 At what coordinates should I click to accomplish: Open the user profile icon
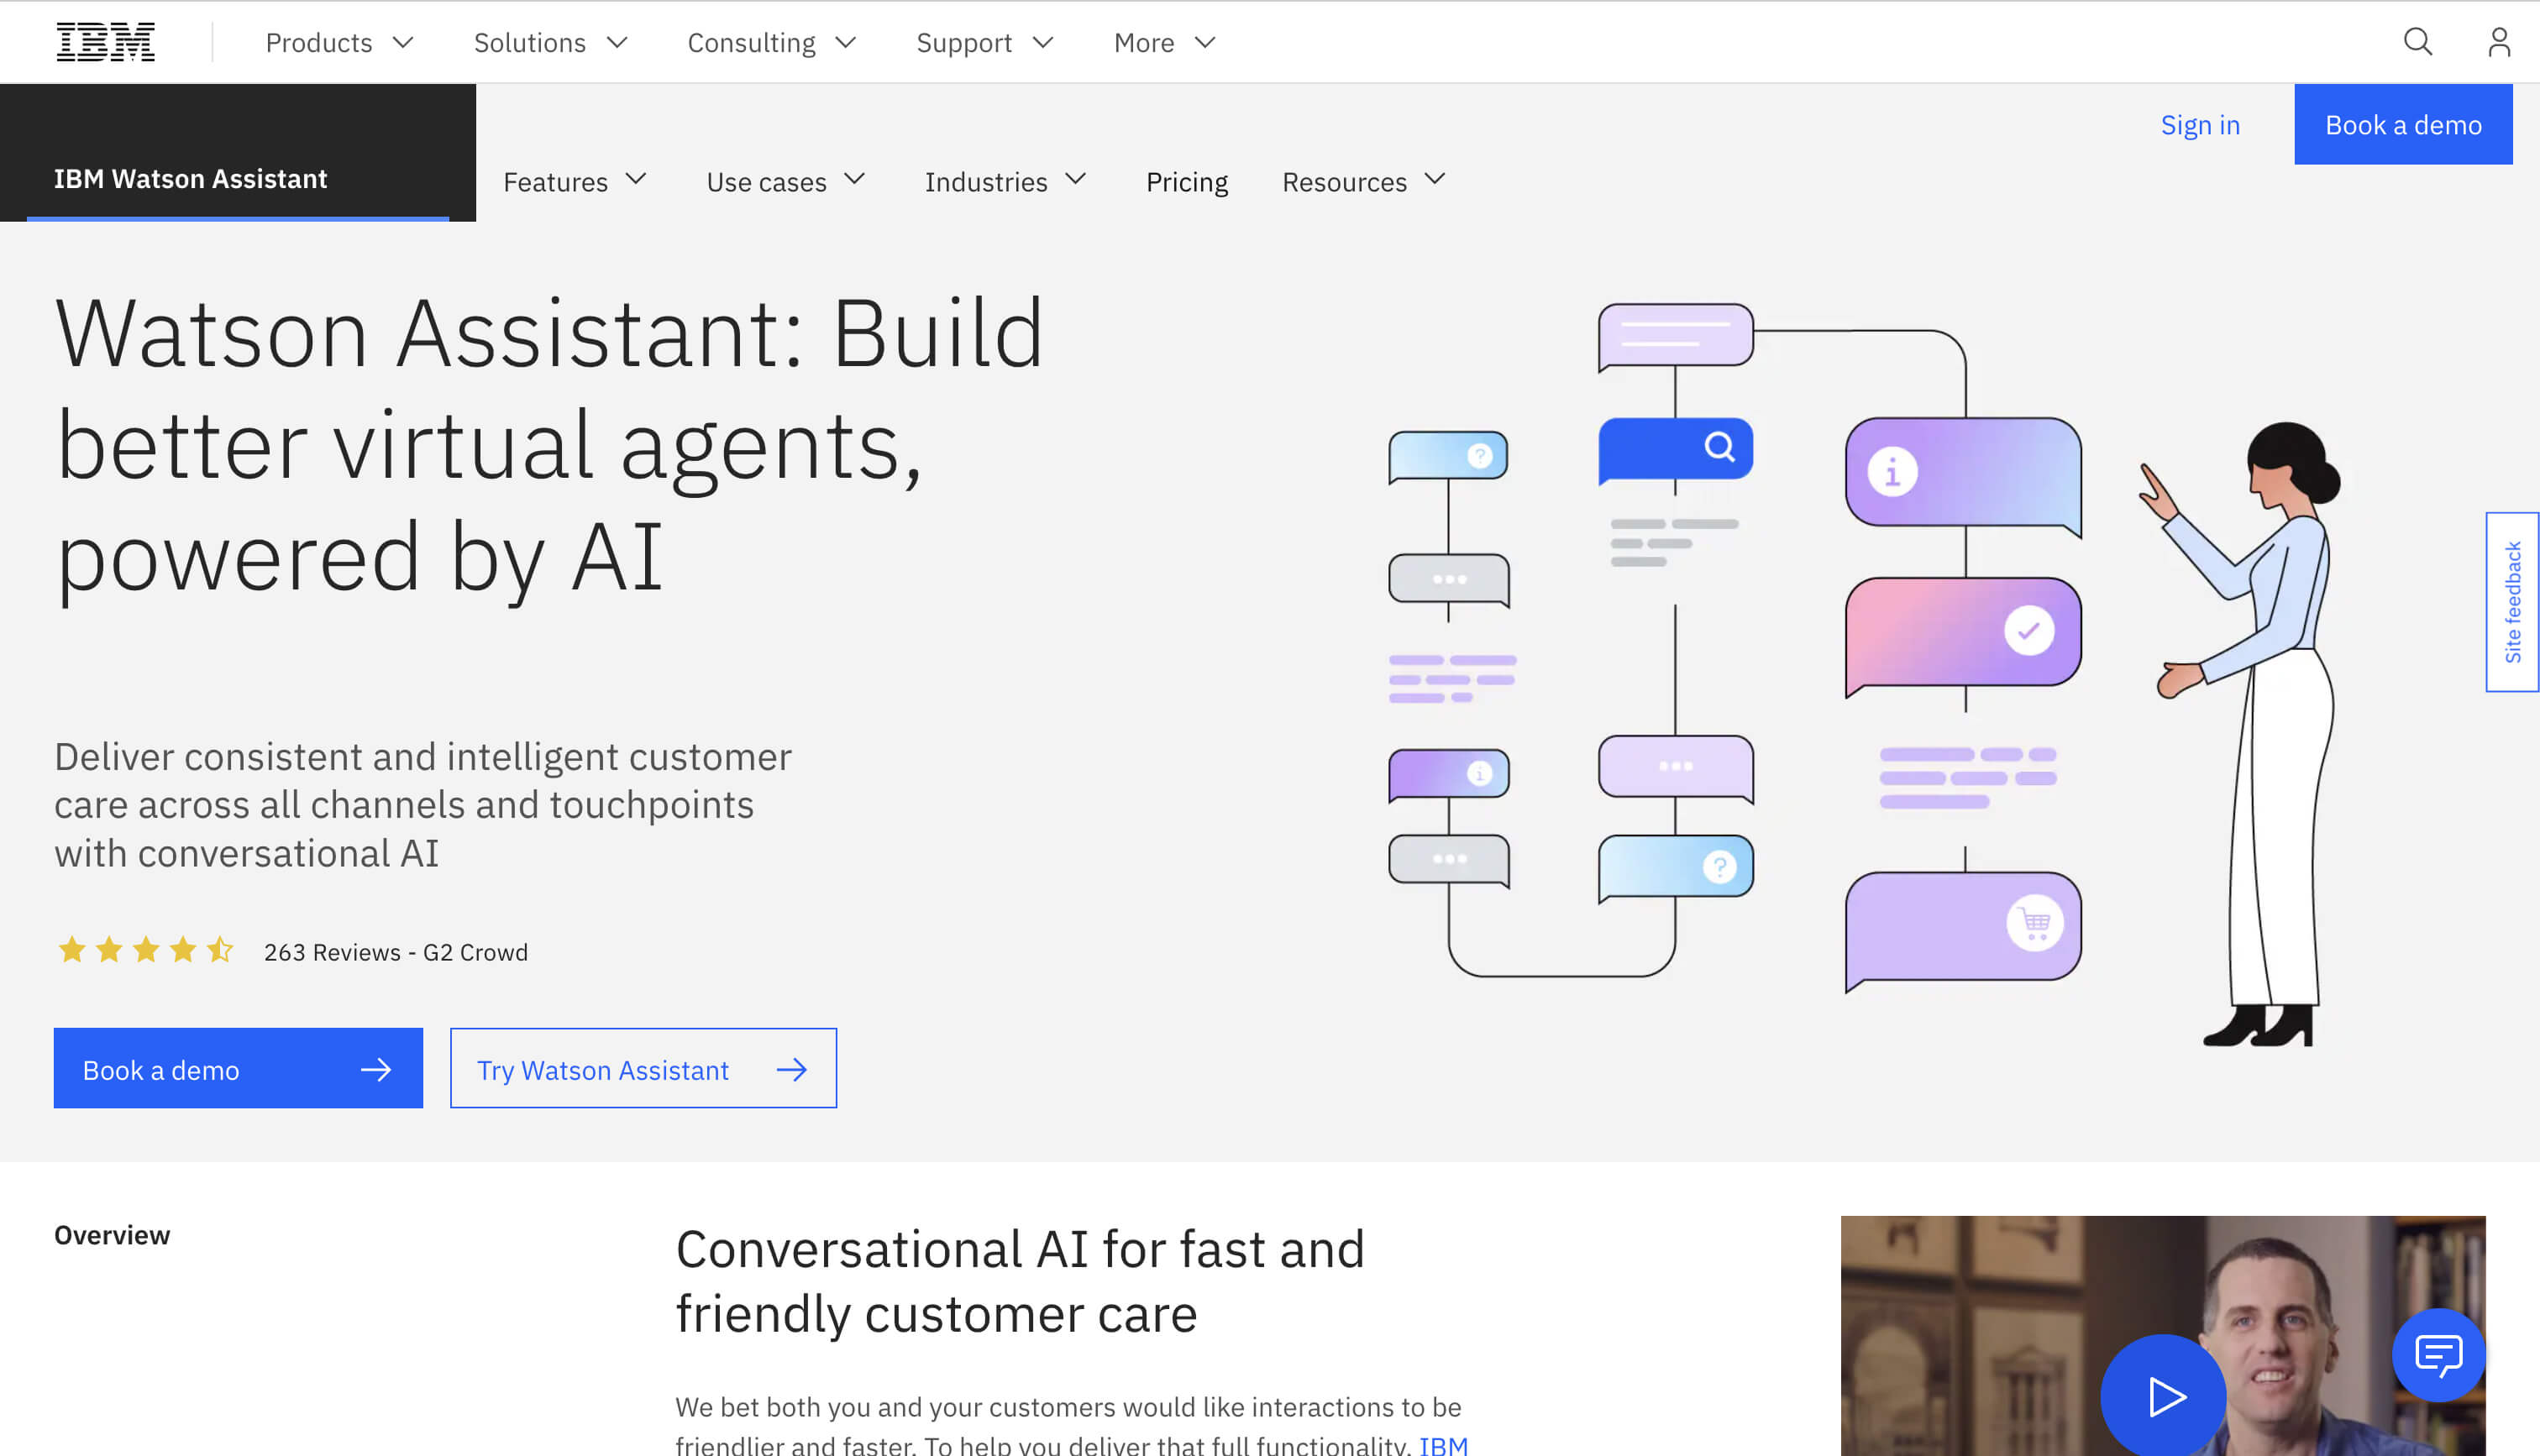(2499, 42)
